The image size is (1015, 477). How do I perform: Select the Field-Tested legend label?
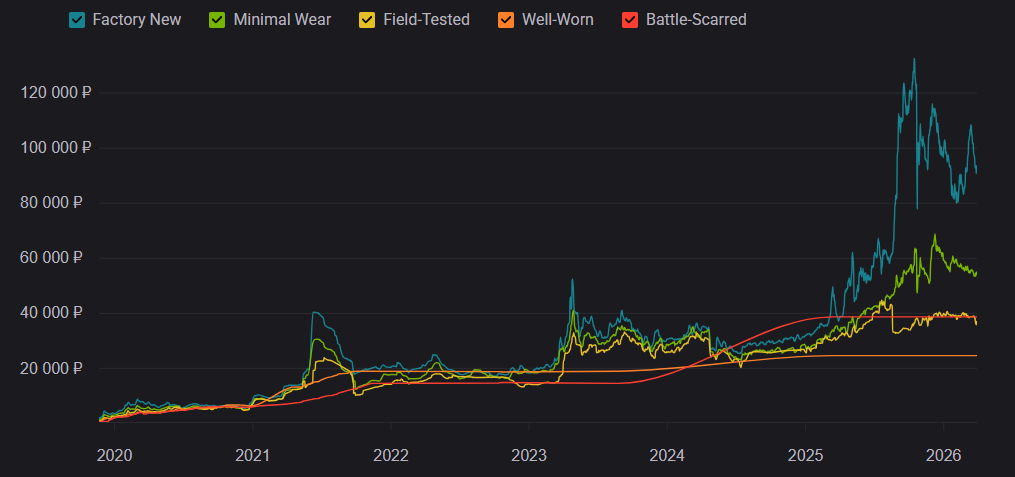point(426,20)
